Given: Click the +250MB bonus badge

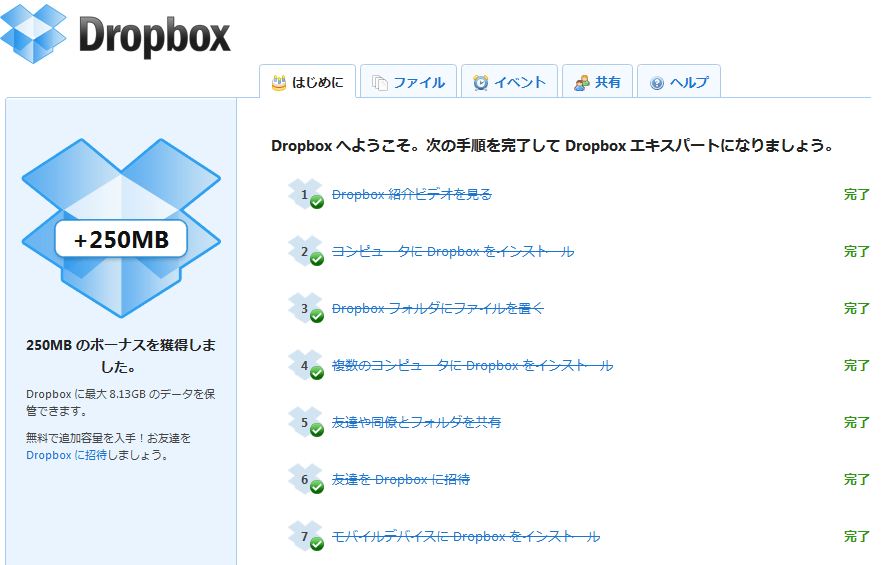Looking at the screenshot, I should (121, 239).
